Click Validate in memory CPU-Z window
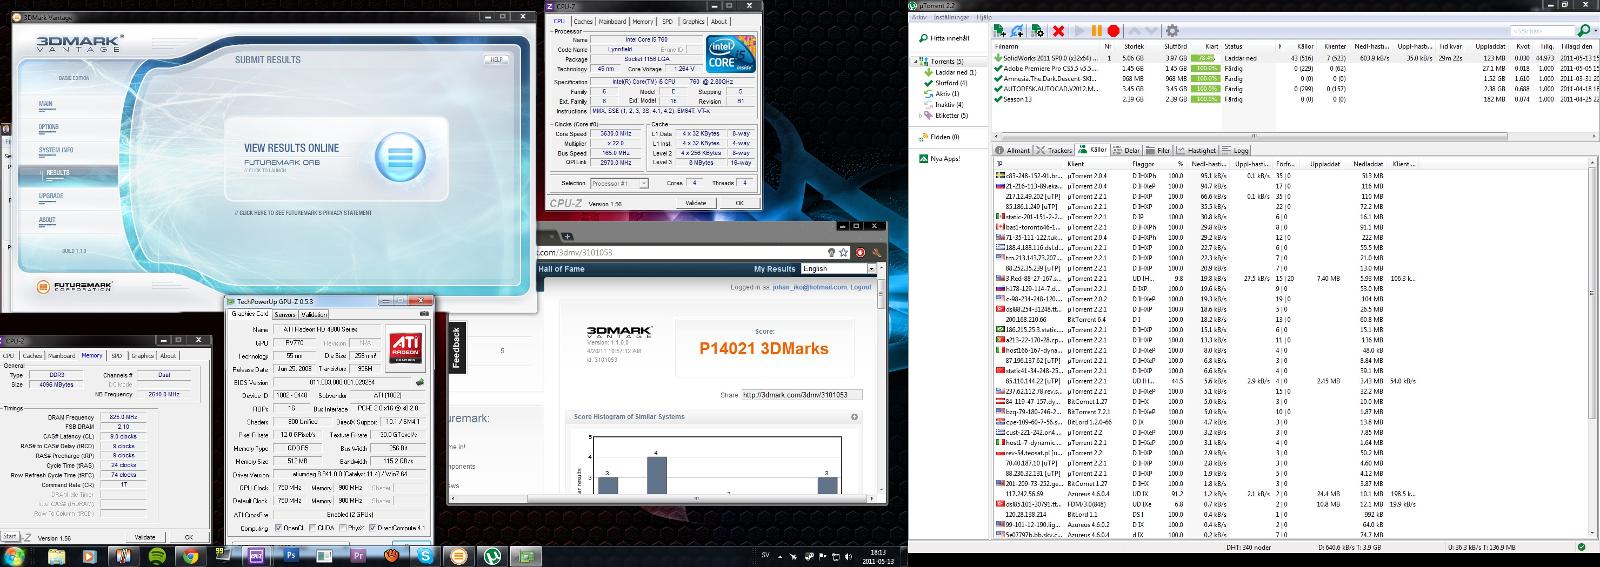Screen dimensions: 1600x567 point(145,537)
